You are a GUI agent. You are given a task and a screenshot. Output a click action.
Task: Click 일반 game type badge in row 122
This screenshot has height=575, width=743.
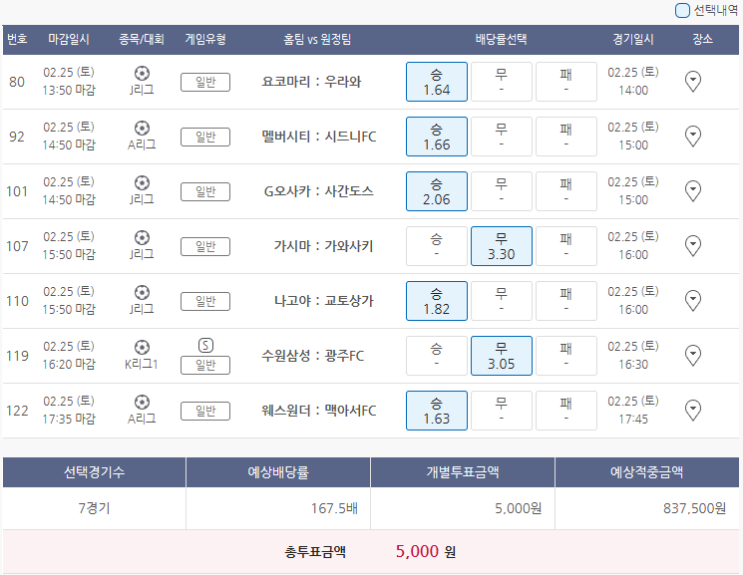205,411
